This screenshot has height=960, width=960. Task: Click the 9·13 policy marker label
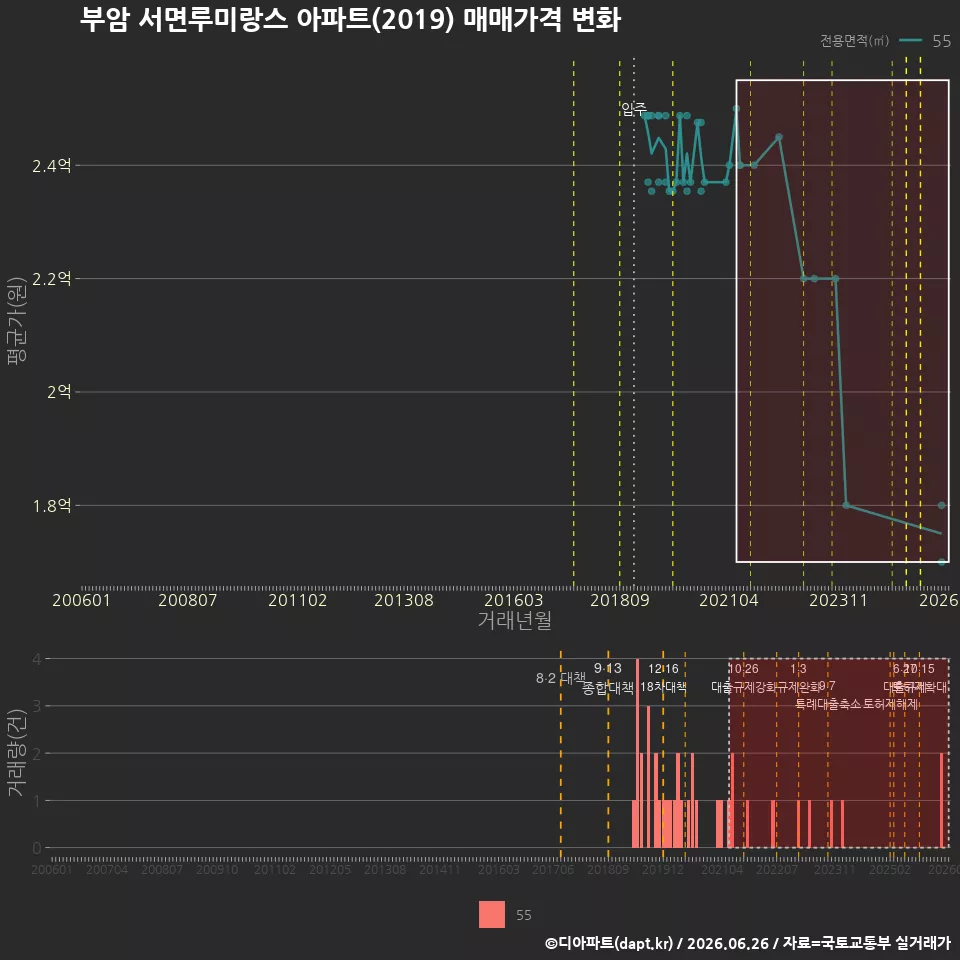(x=607, y=668)
